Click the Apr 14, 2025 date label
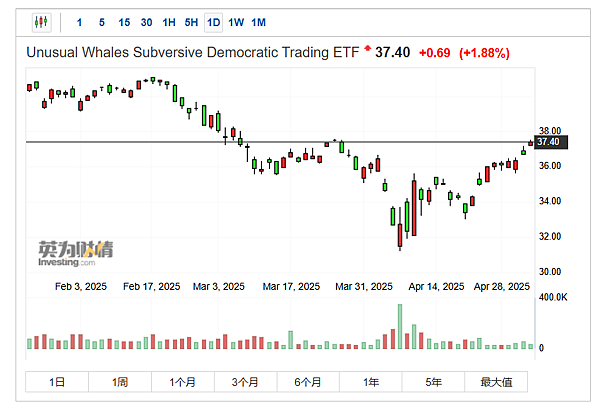 [x=436, y=286]
